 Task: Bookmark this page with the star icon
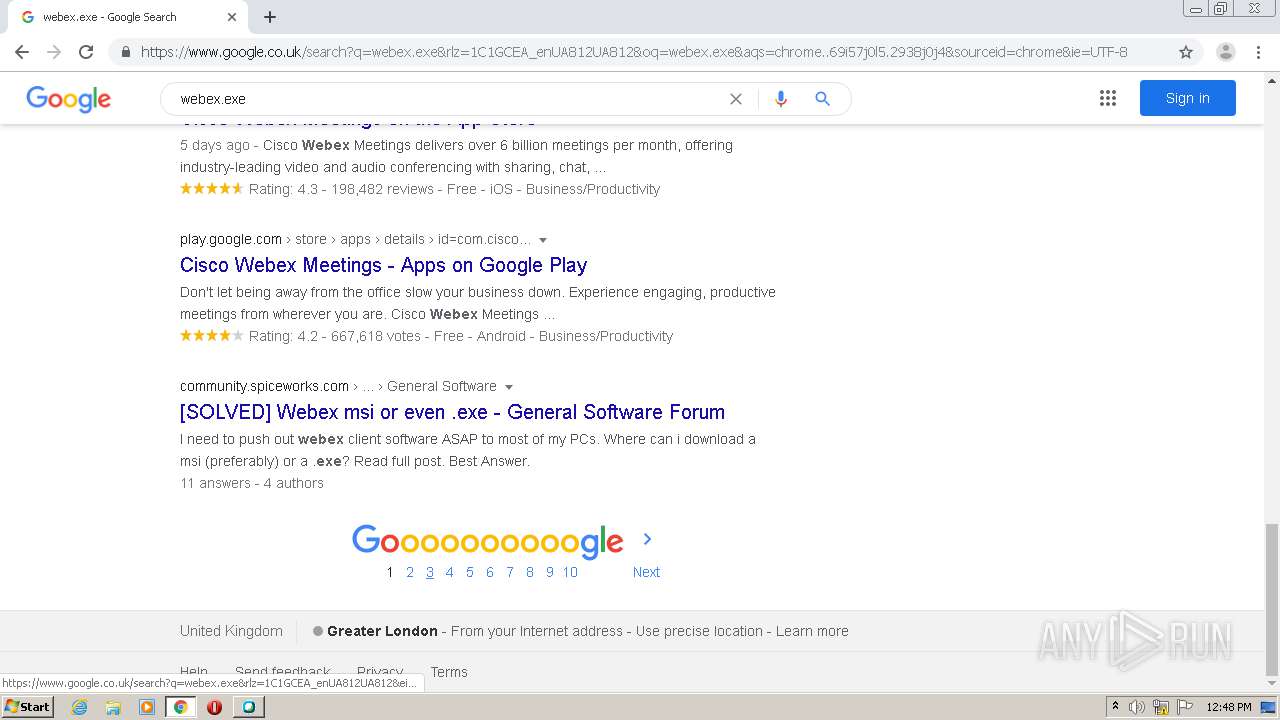(1186, 52)
